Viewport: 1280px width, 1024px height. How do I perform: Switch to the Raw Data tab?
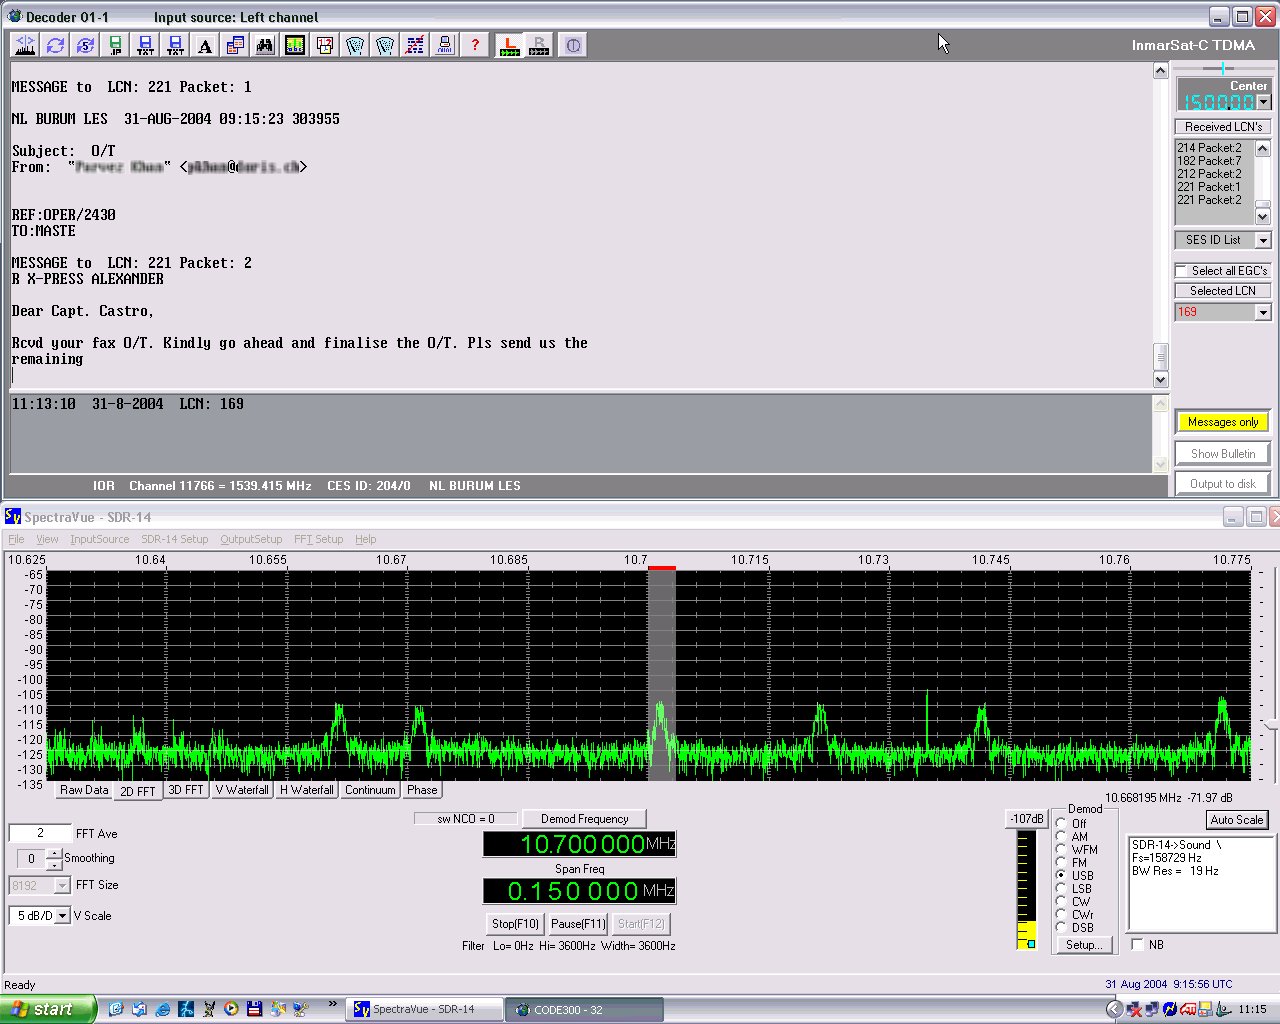click(x=84, y=790)
